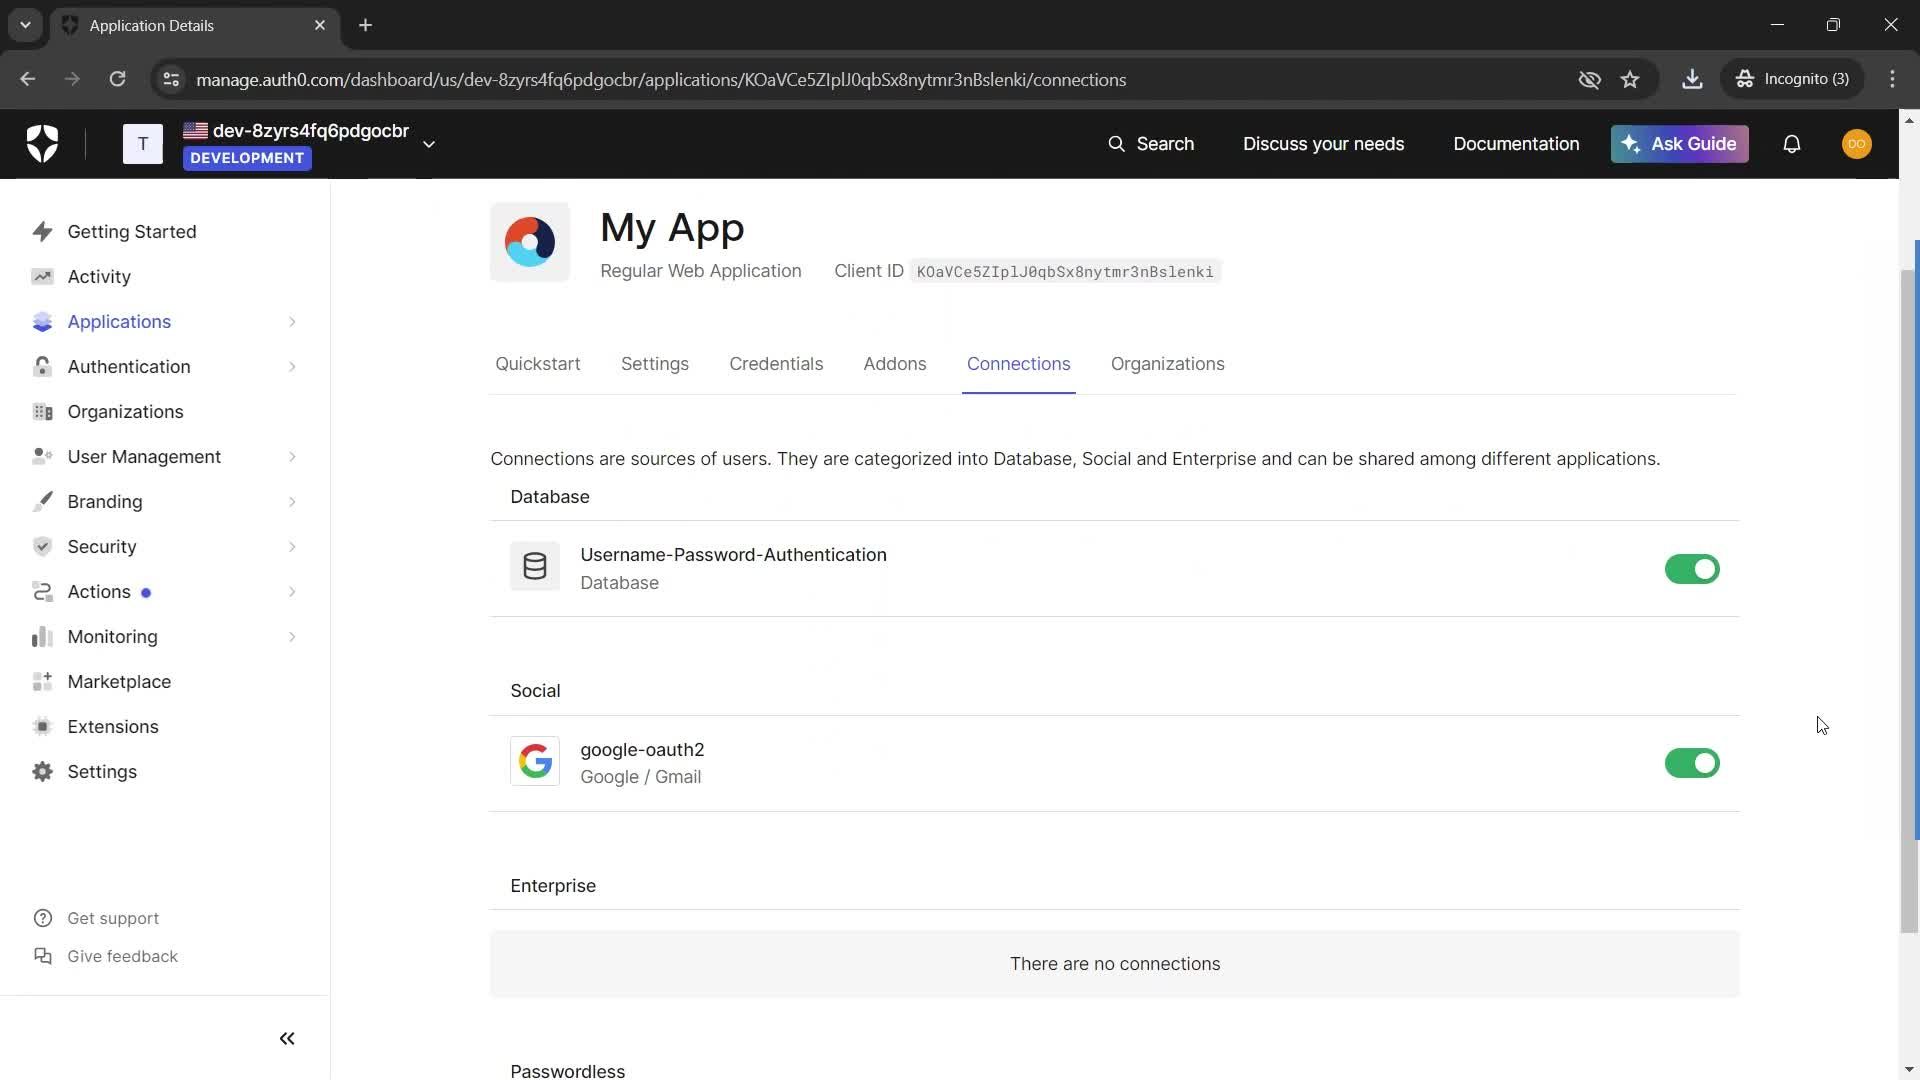Screen dimensions: 1920x1080
Task: Click the Security shield check icon
Action: [42, 547]
